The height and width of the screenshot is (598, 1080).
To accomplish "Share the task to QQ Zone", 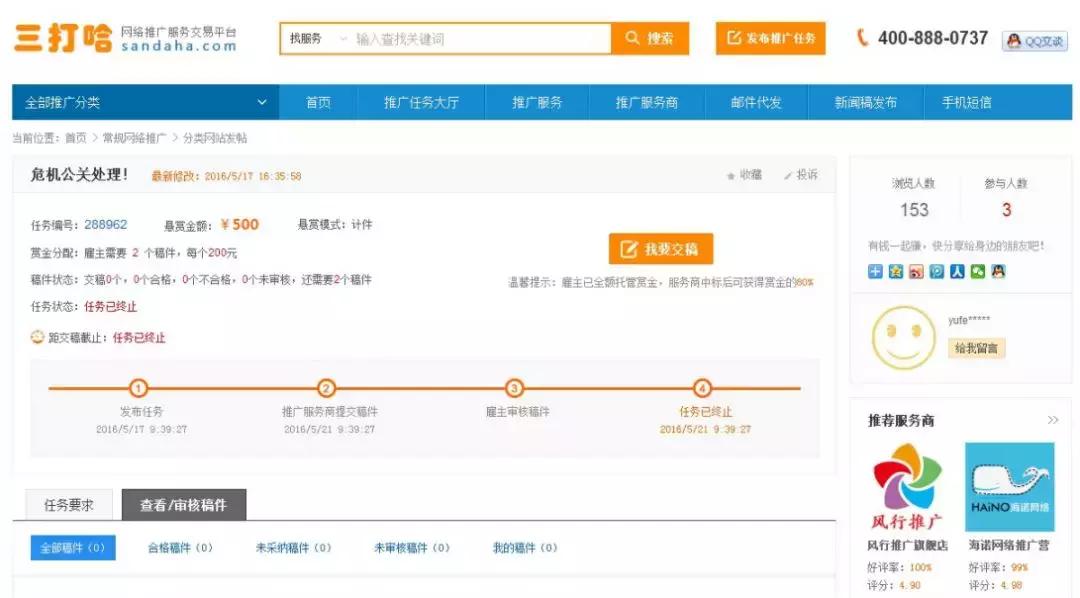I will [x=895, y=270].
